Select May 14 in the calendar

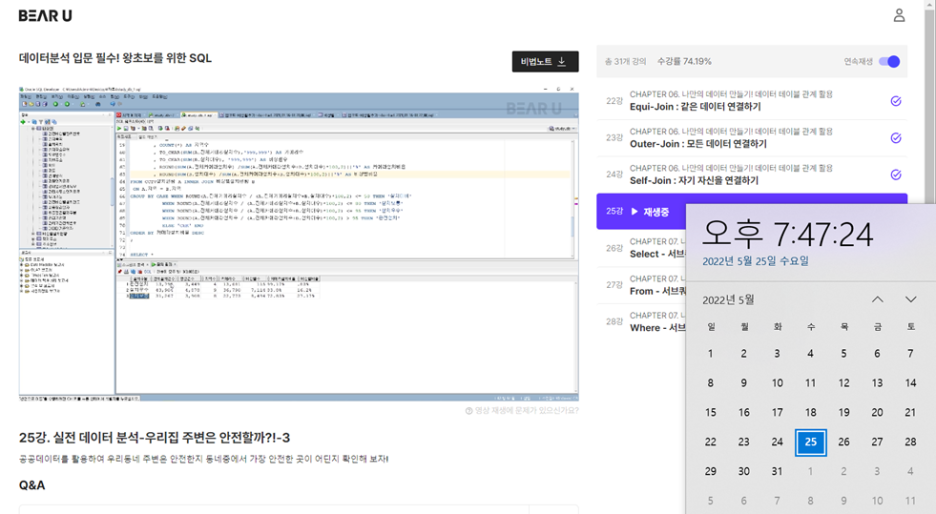pyautogui.click(x=910, y=383)
